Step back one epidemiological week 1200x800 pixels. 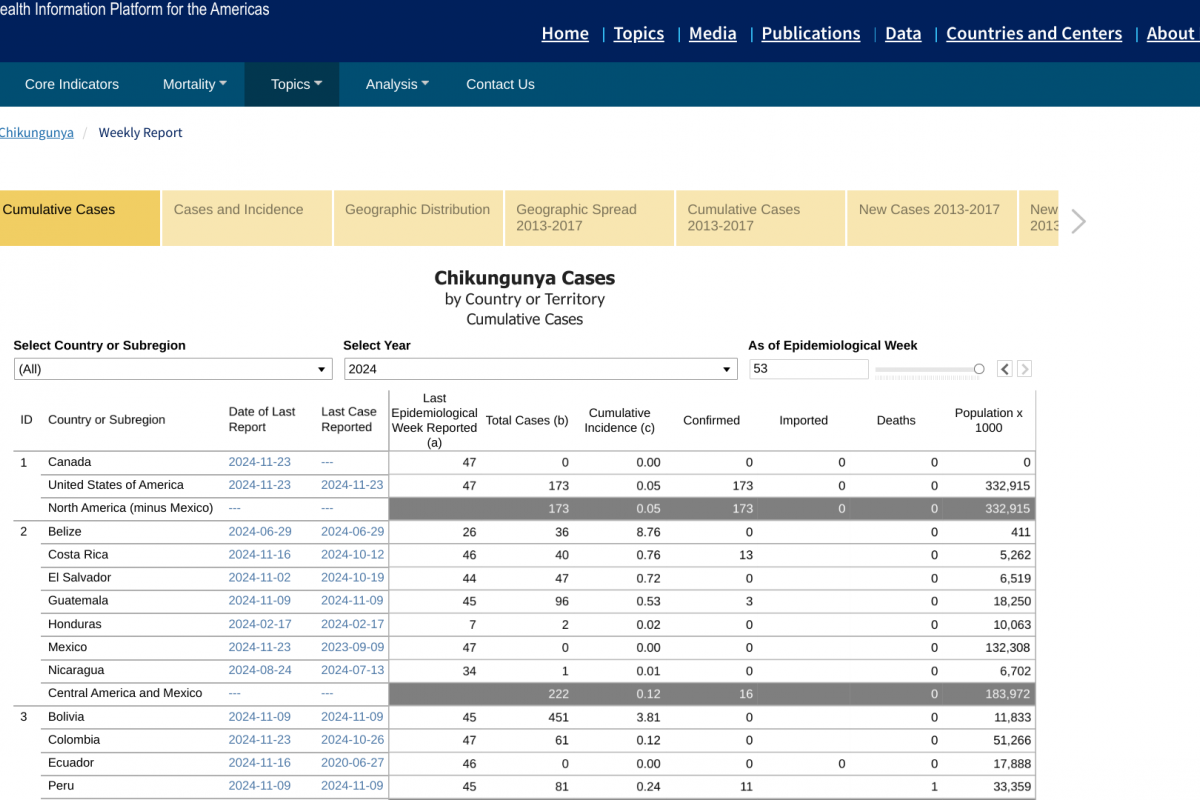(1005, 369)
